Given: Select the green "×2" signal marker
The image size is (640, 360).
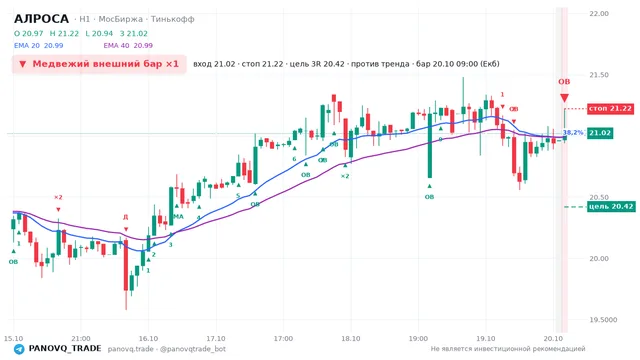Looking at the screenshot, I should 345,176.
